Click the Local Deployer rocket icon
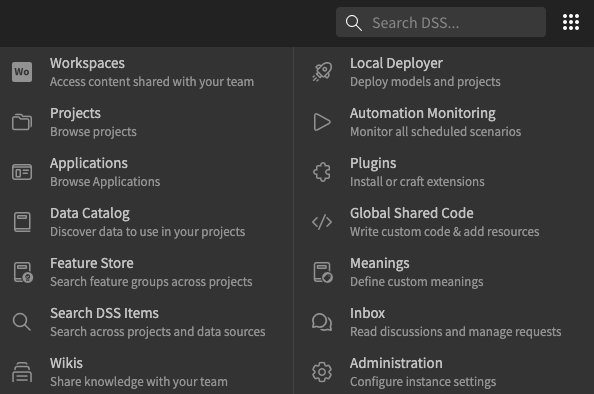 pyautogui.click(x=322, y=72)
